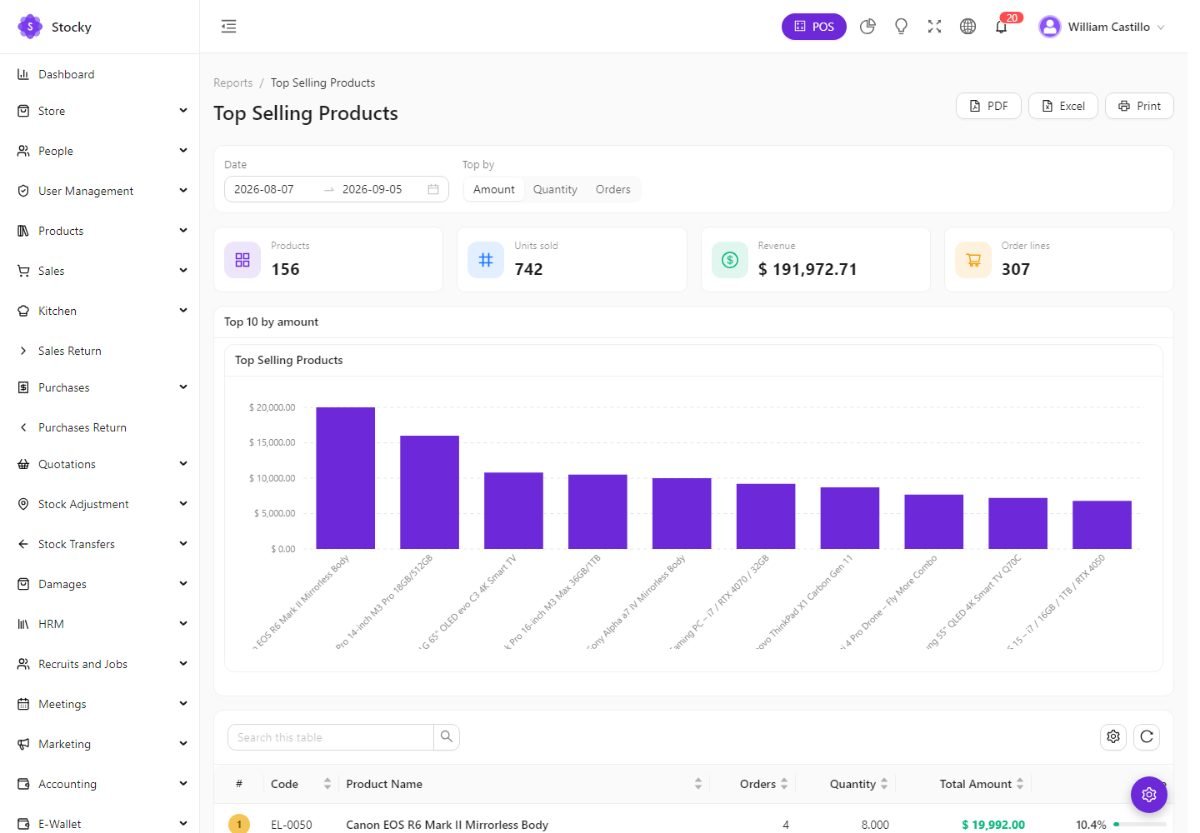Switch Top by to Orders
The height and width of the screenshot is (833, 1200).
click(x=613, y=189)
